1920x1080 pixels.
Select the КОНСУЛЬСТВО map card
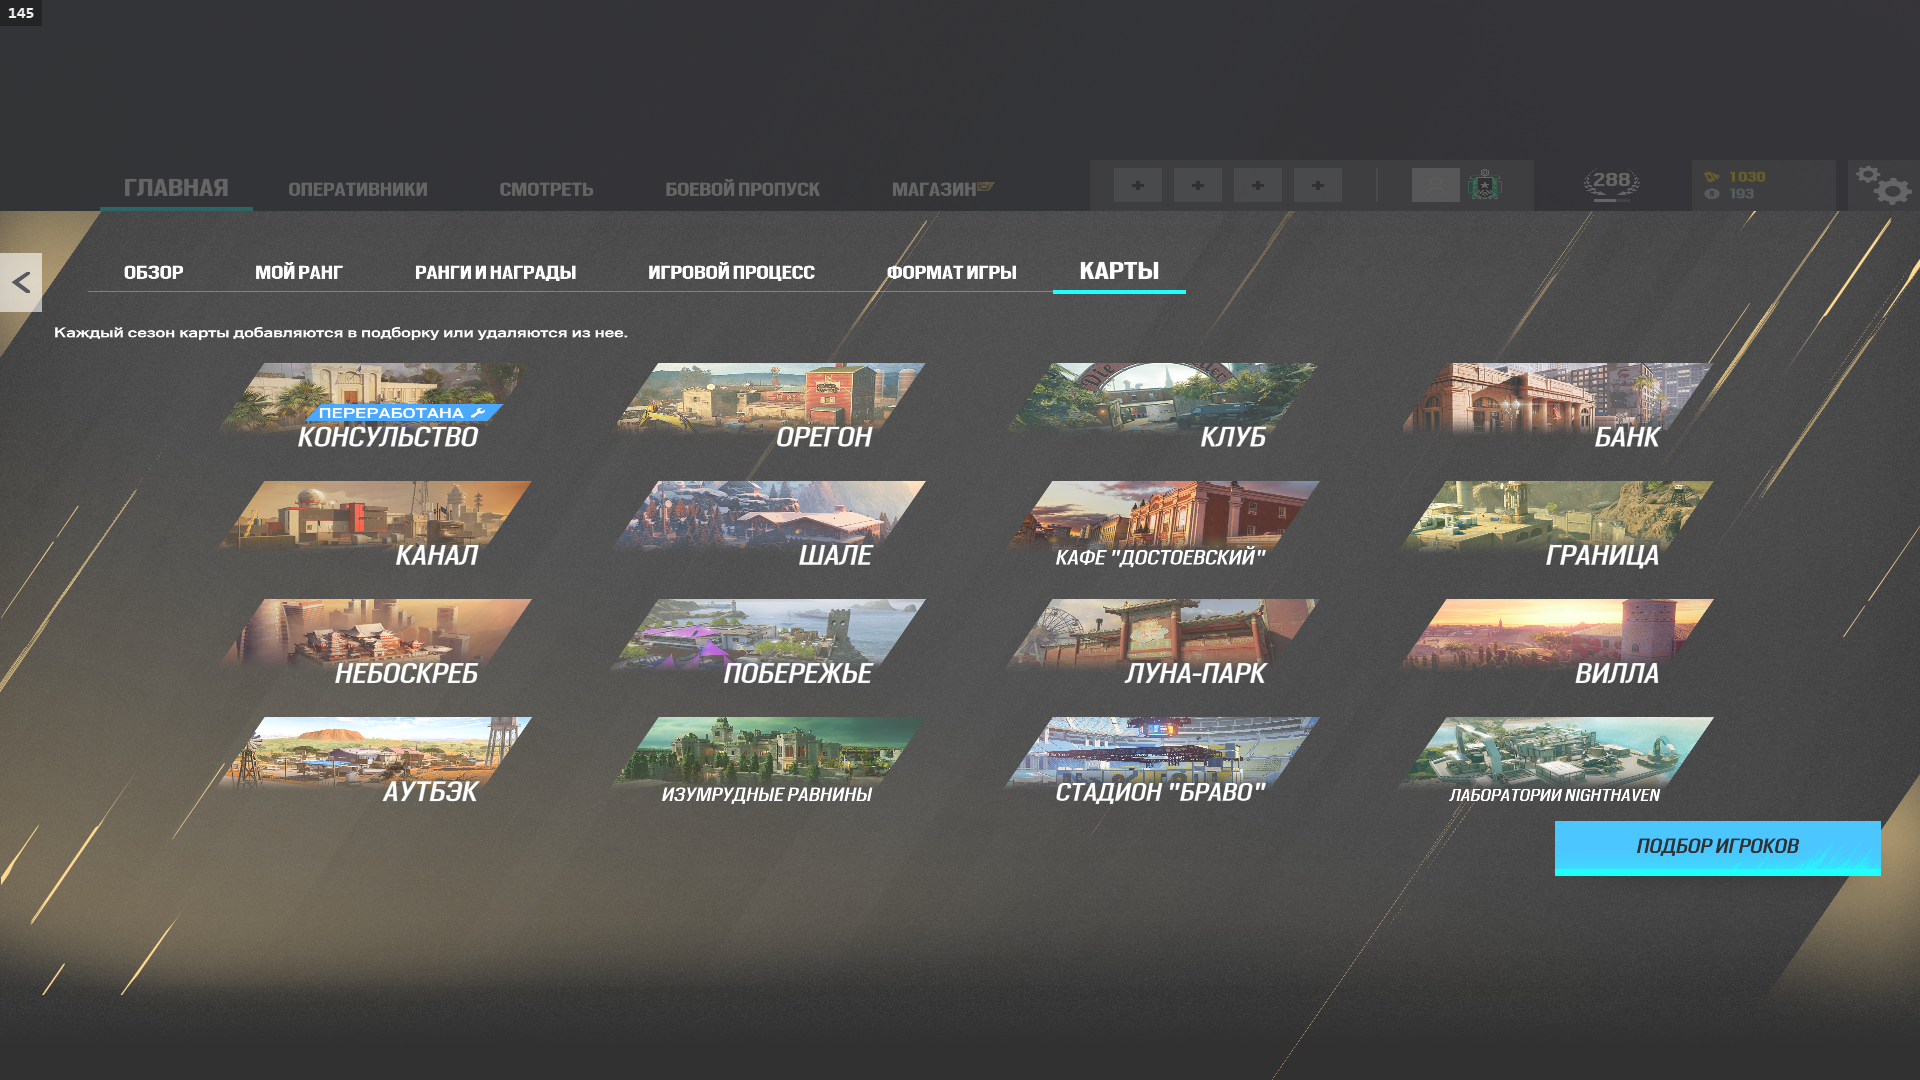(x=374, y=407)
